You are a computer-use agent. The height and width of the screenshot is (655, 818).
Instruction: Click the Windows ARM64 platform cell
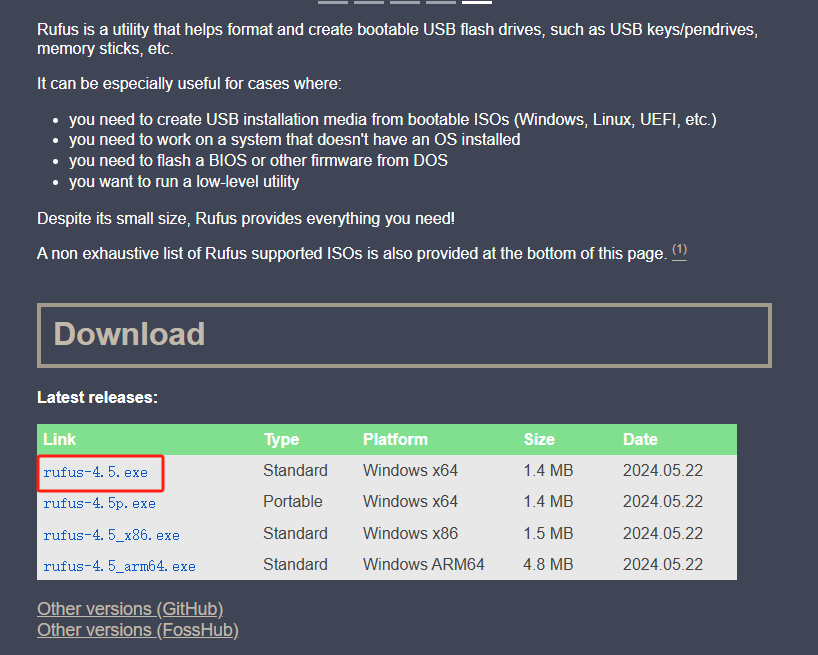[424, 564]
